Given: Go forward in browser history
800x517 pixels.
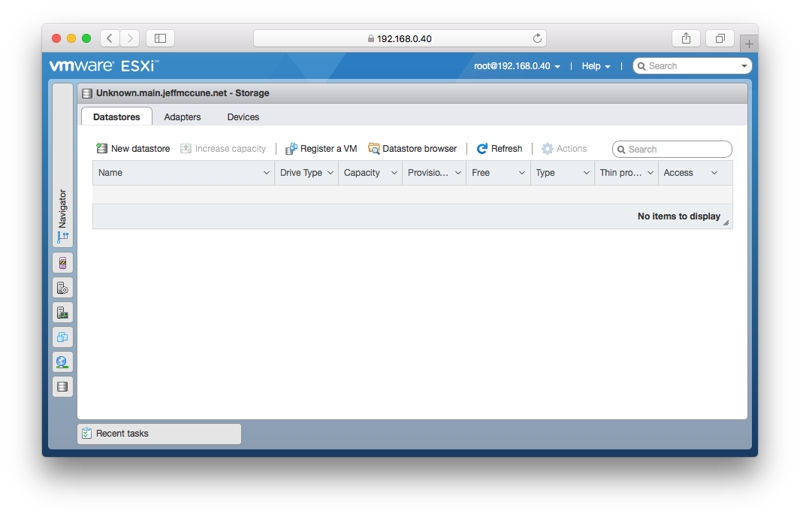Looking at the screenshot, I should coord(130,38).
